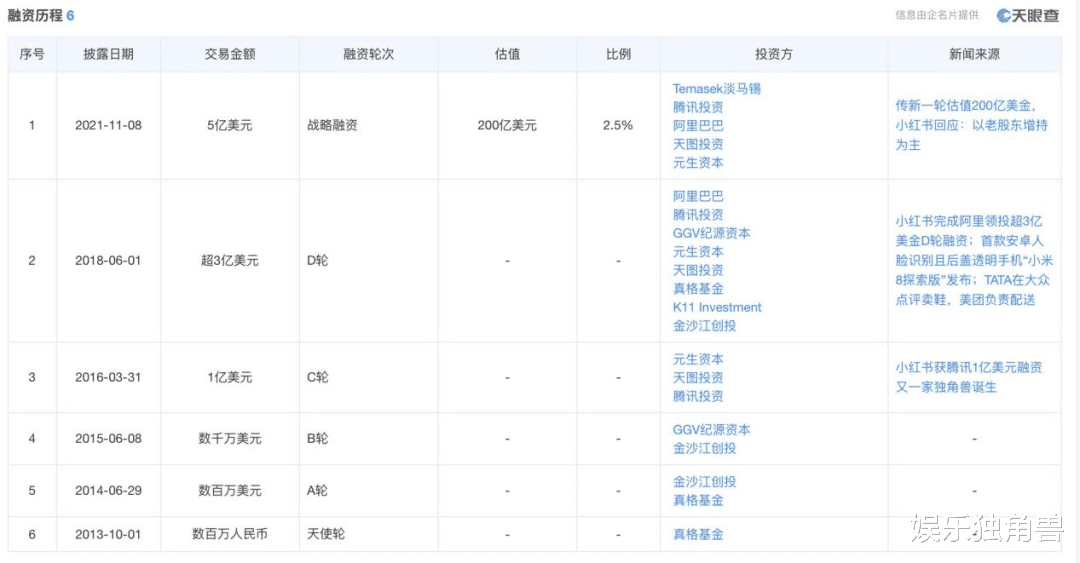Open 真格基金 in the D轮 row
The width and height of the screenshot is (1080, 563).
698,289
